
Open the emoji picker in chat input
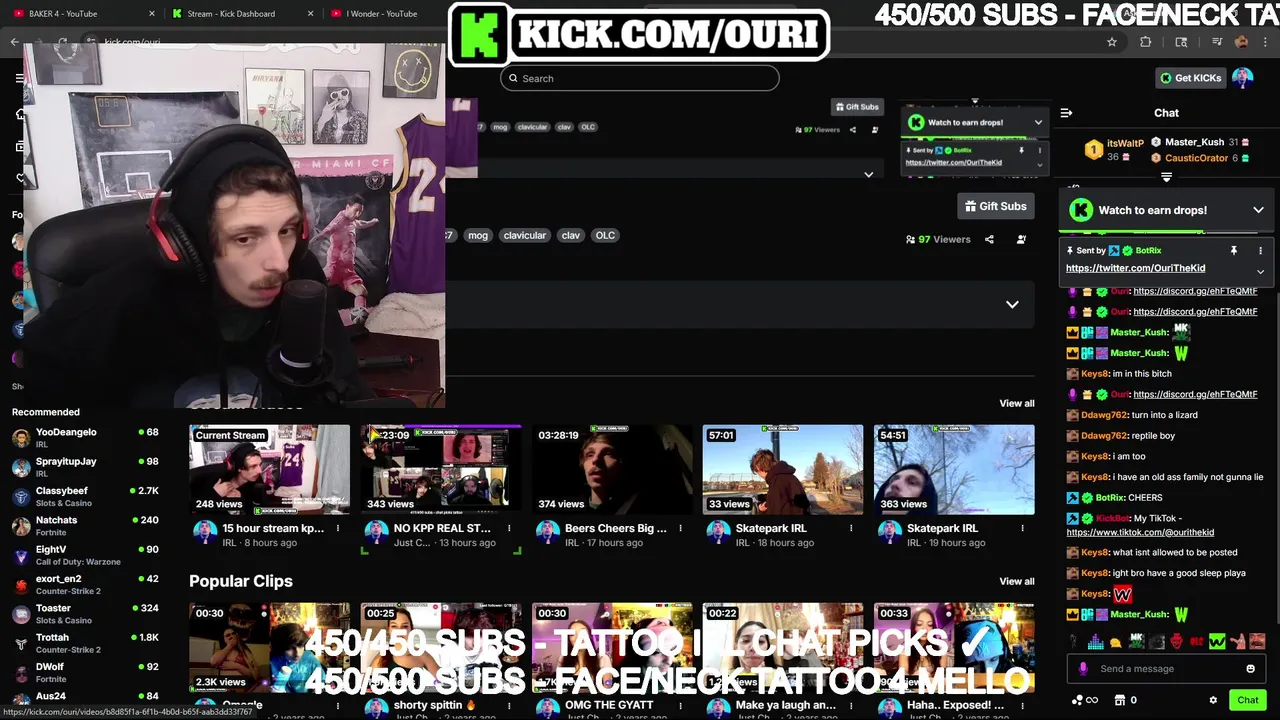(1250, 669)
